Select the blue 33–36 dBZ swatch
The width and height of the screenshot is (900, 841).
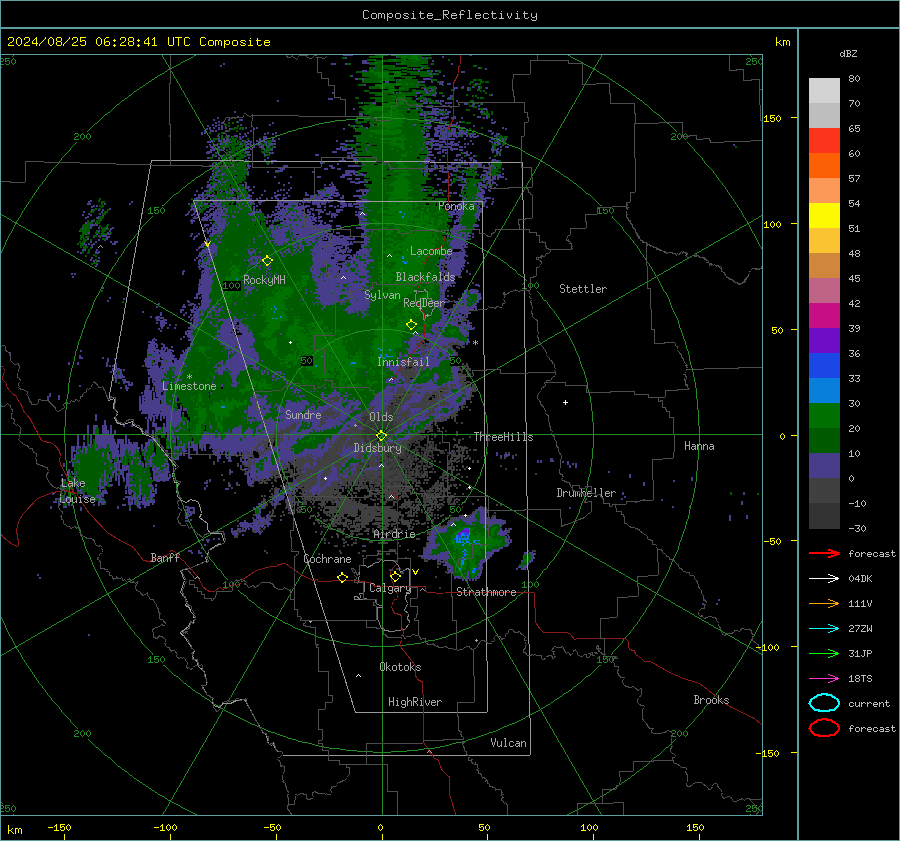pyautogui.click(x=824, y=365)
